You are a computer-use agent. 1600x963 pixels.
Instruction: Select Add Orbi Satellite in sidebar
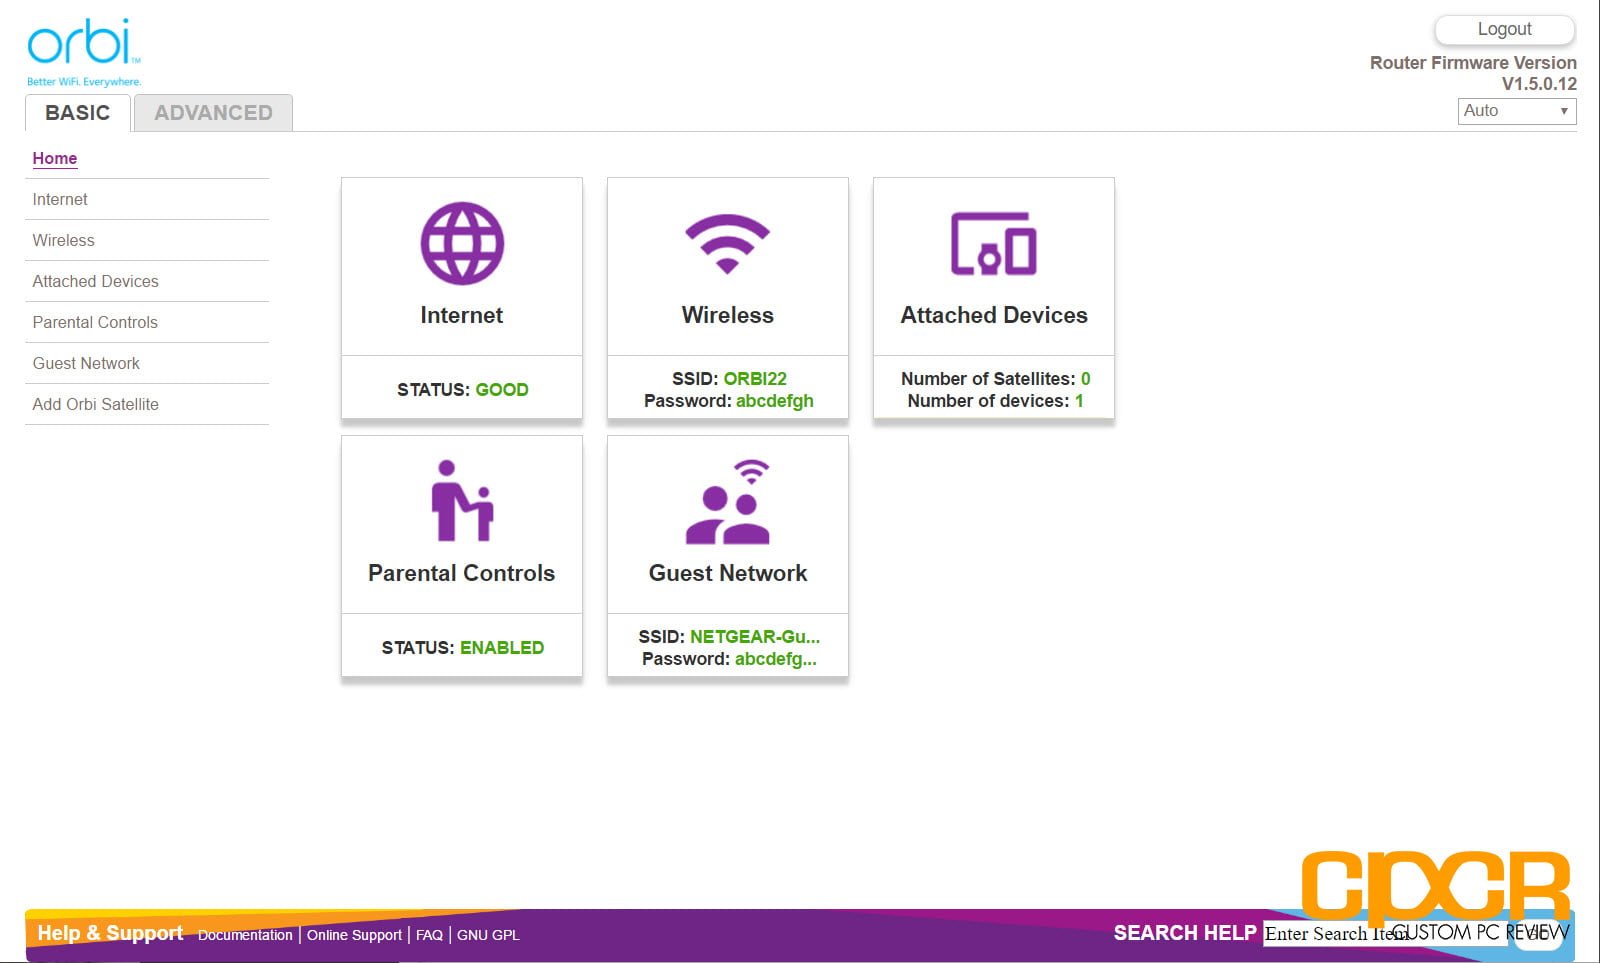pos(95,404)
